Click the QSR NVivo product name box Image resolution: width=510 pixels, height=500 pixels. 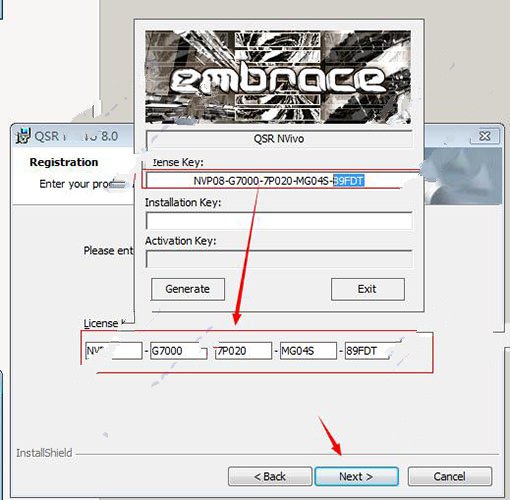279,139
